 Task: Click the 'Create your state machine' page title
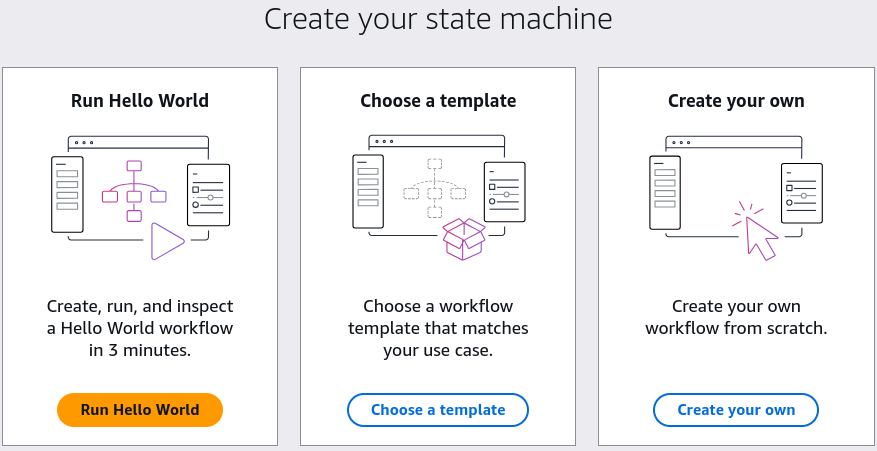pyautogui.click(x=438, y=18)
